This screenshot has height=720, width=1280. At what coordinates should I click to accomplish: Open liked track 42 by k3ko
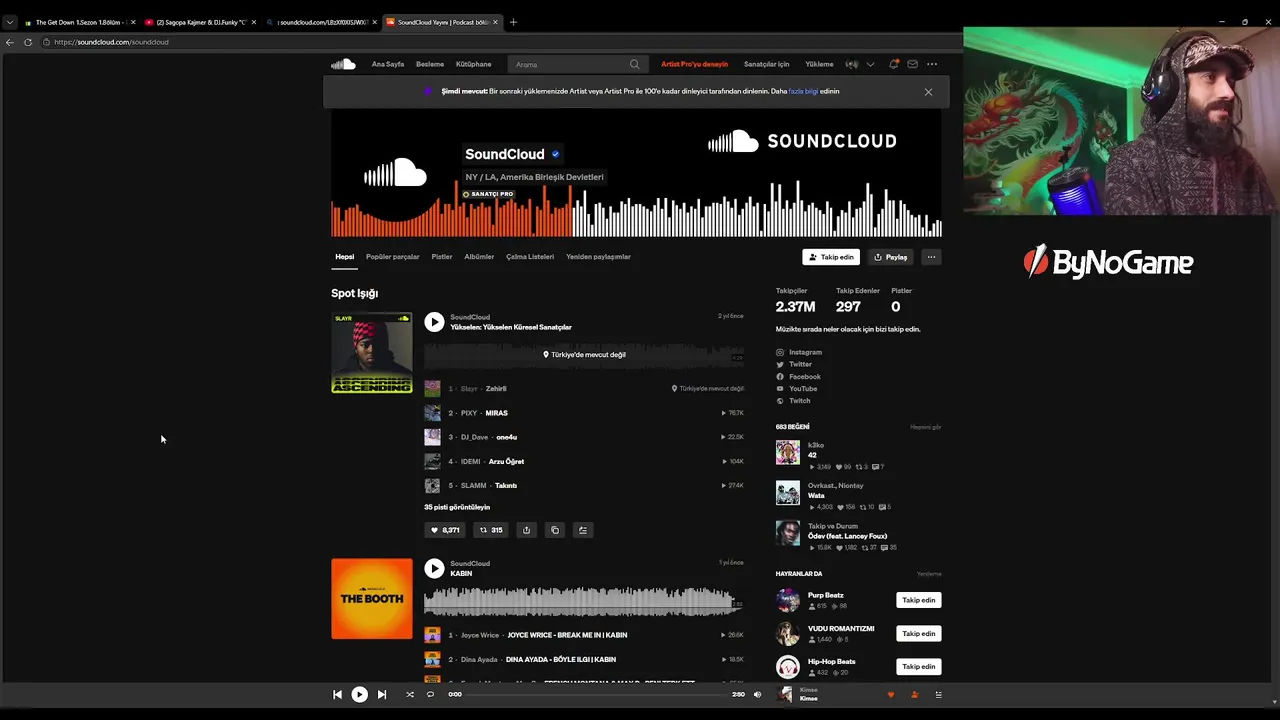(813, 455)
